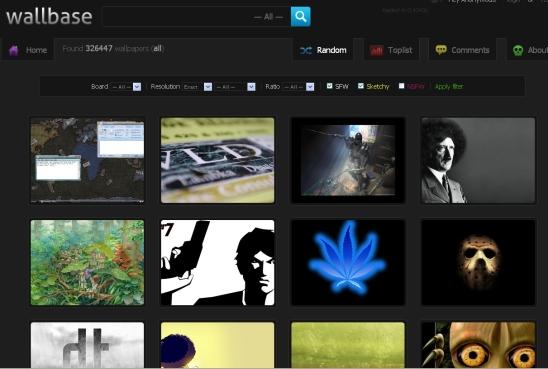
Task: Click the red Toplist chart icon
Action: pyautogui.click(x=376, y=50)
